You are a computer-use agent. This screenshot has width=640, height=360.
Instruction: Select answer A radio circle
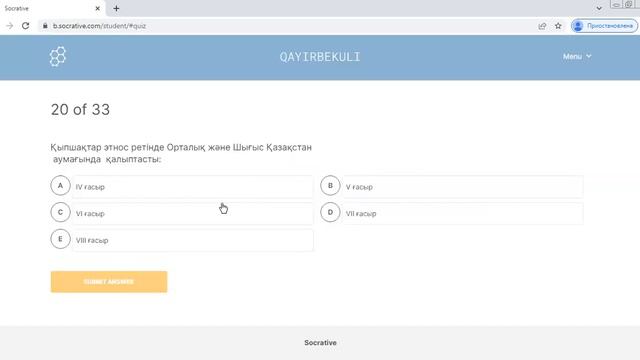pos(60,186)
